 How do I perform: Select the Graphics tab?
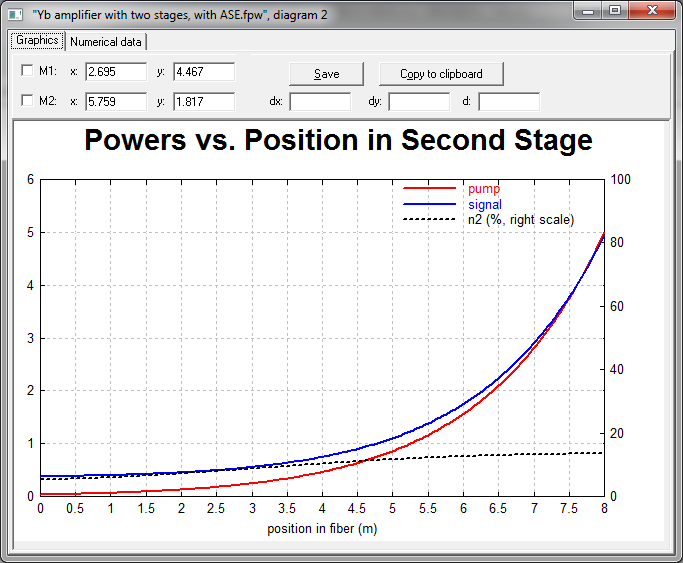click(x=37, y=41)
